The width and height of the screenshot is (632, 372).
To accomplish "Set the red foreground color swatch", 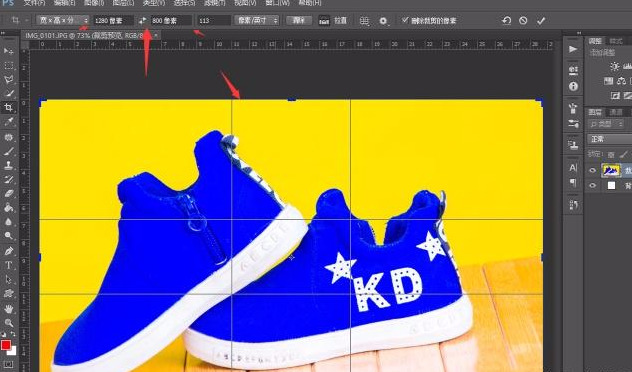I will point(6,345).
